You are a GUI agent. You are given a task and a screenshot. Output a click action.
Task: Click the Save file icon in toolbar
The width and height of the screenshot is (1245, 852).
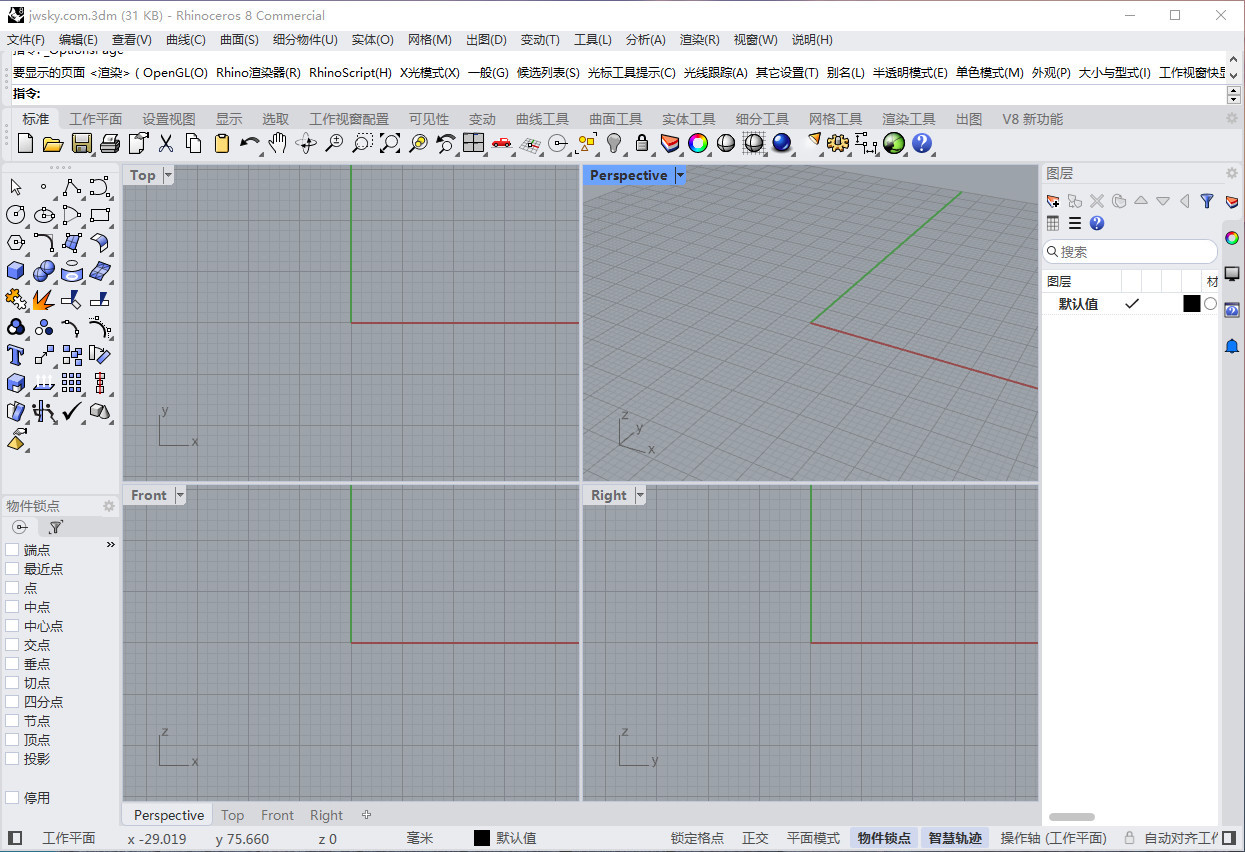81,143
